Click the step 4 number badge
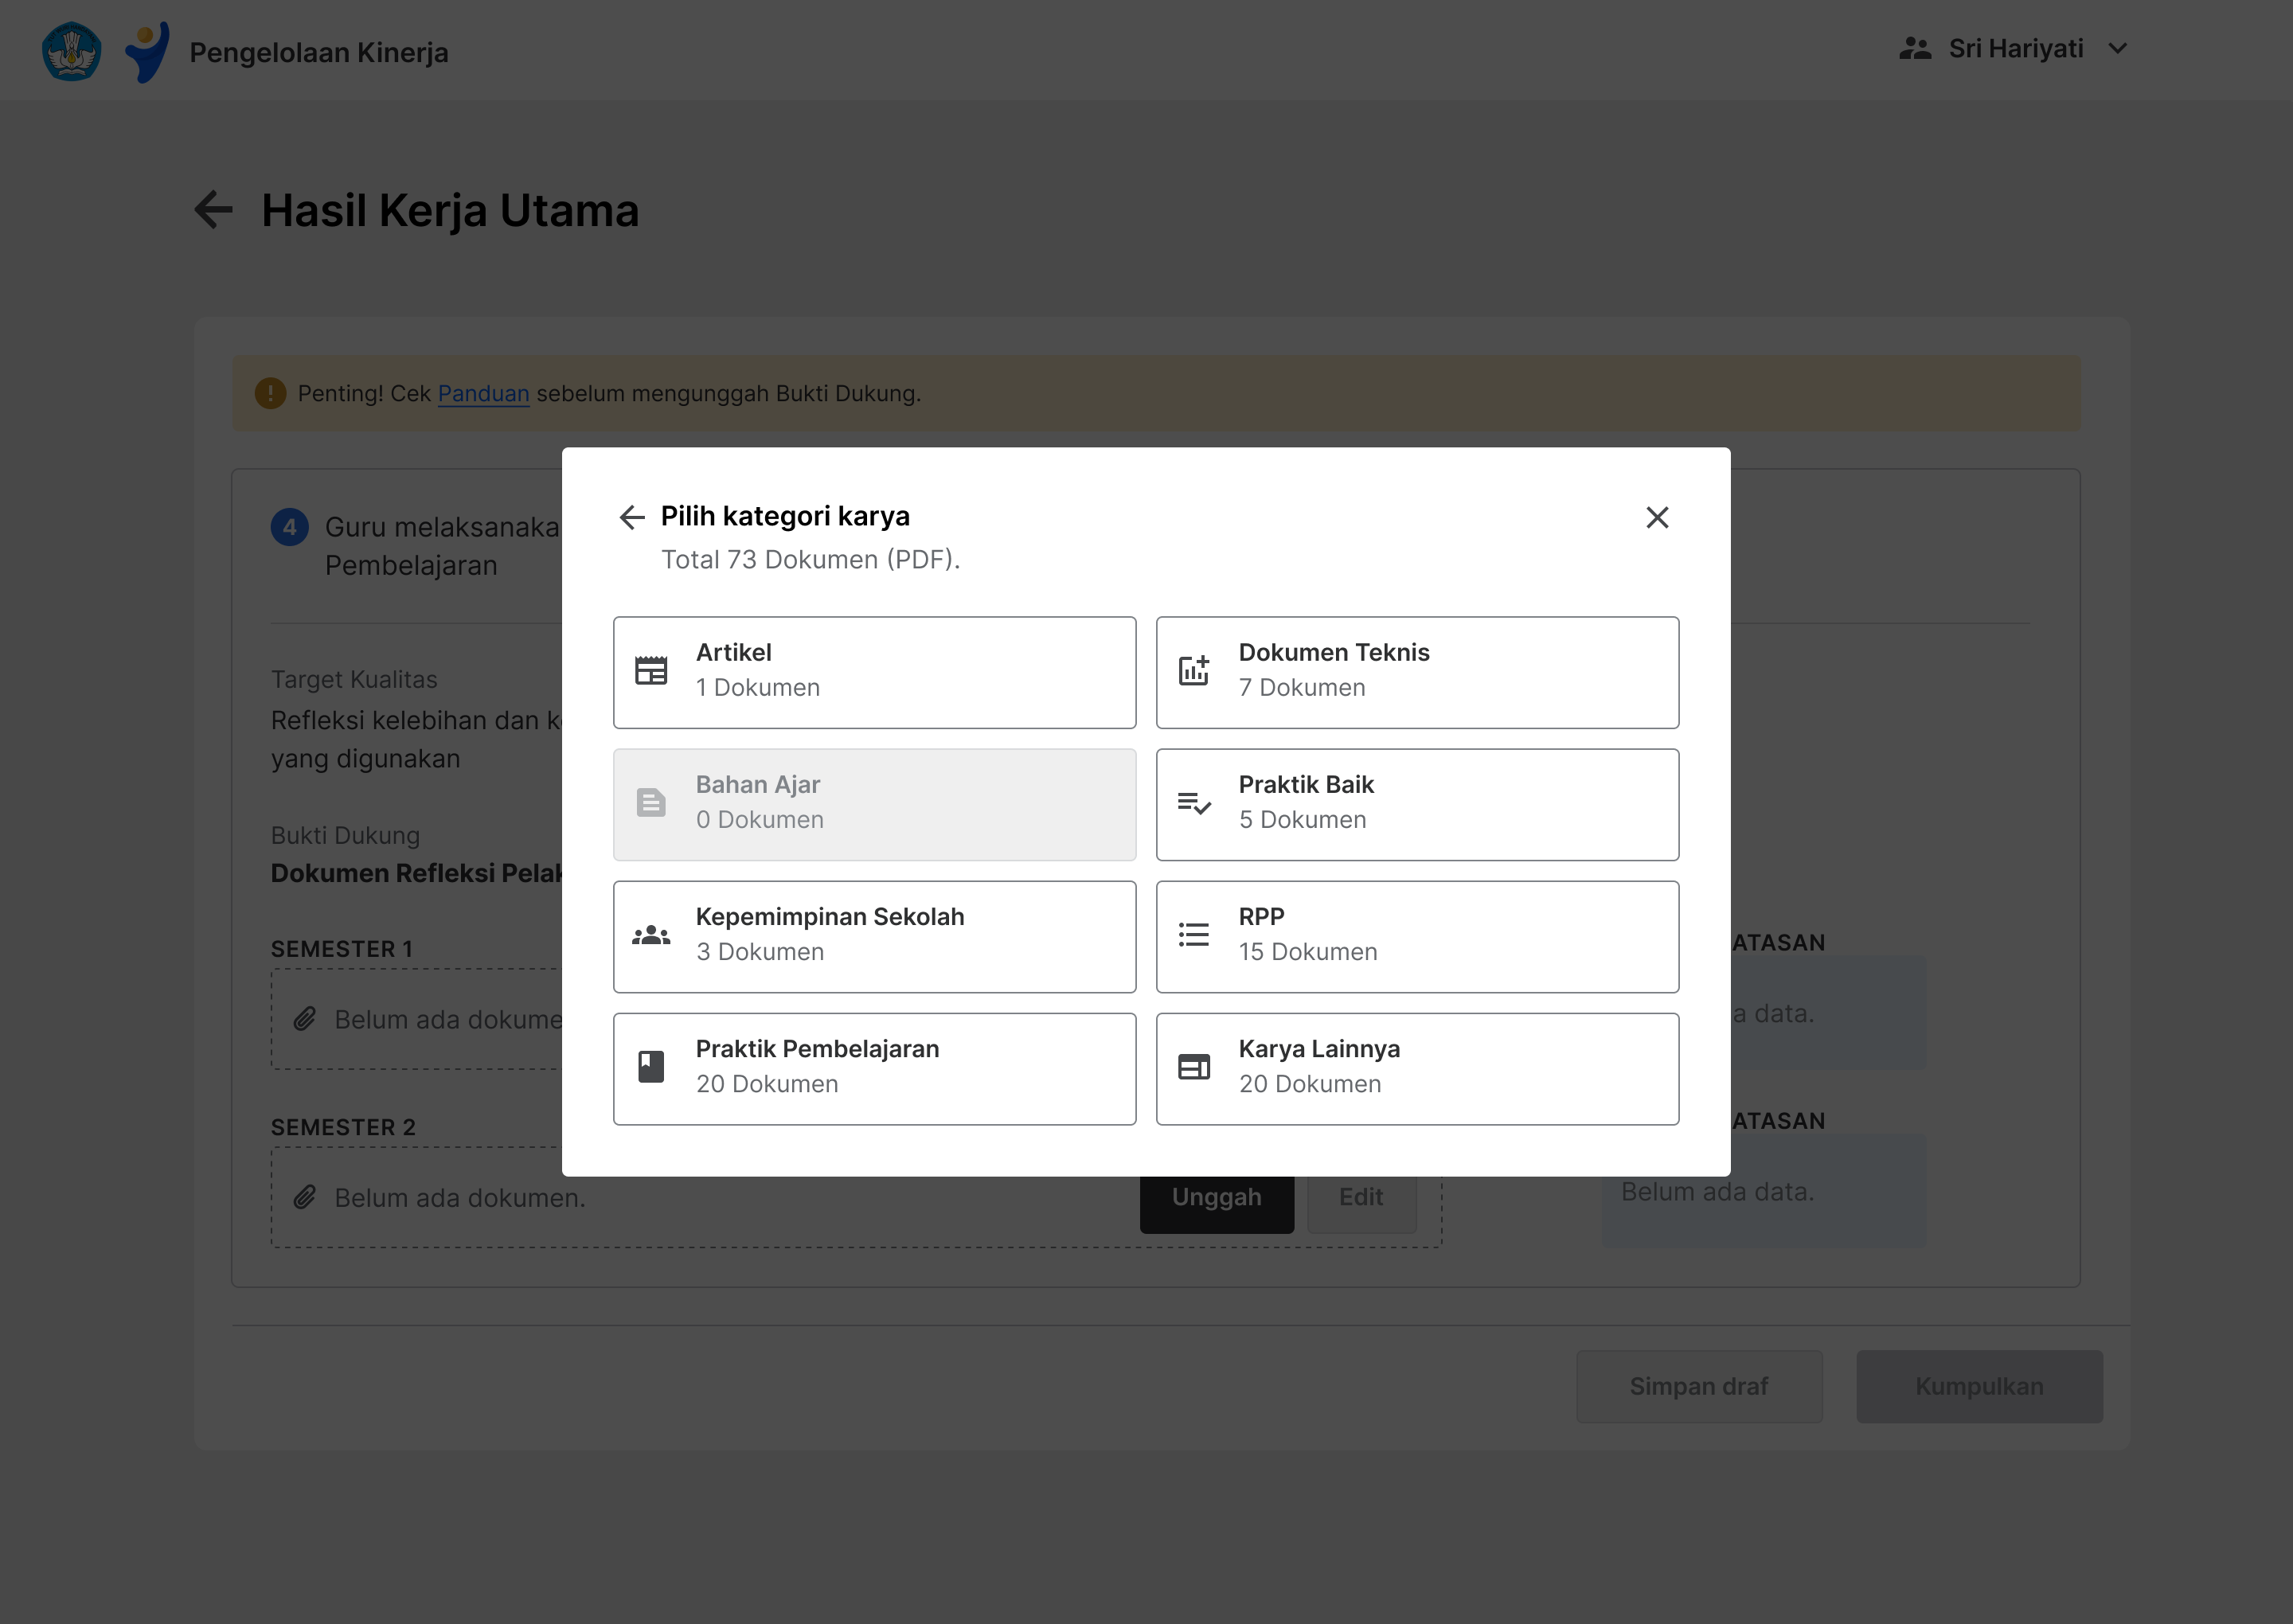Image resolution: width=2293 pixels, height=1624 pixels. point(289,527)
